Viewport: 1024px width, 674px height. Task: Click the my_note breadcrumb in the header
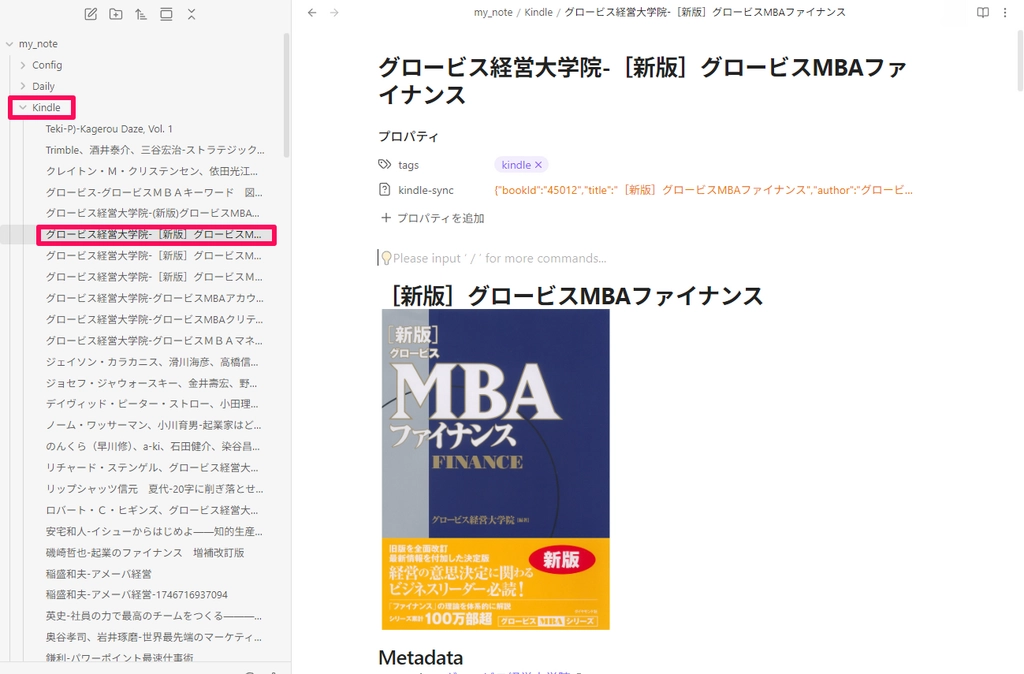pyautogui.click(x=493, y=12)
